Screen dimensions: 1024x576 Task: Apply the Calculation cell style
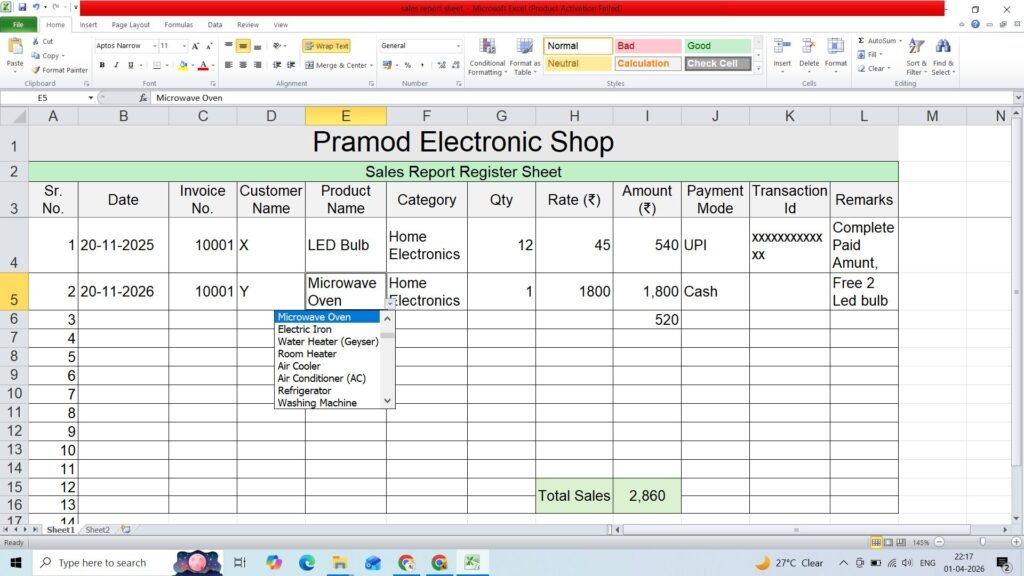click(647, 63)
